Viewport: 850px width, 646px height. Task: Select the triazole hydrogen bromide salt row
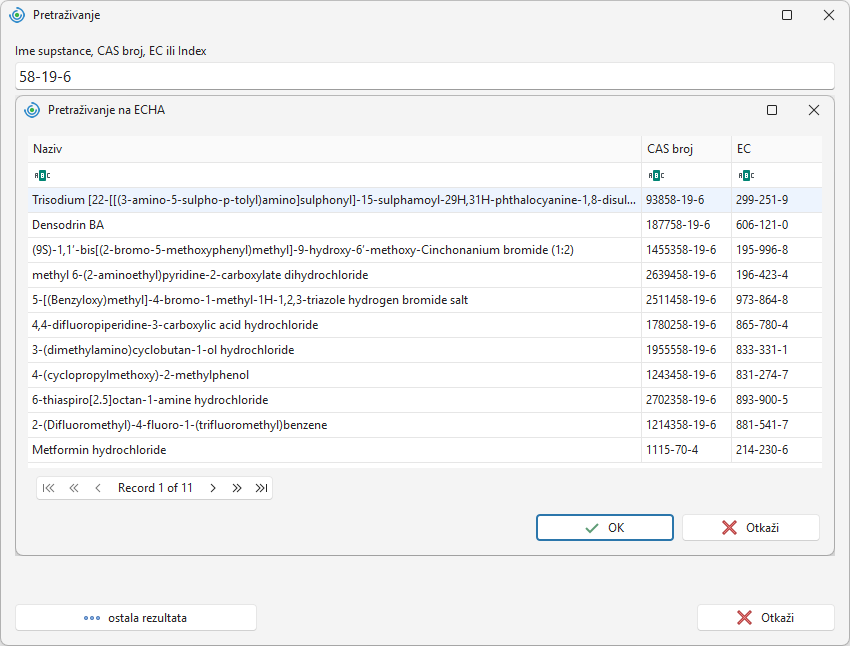(x=425, y=300)
